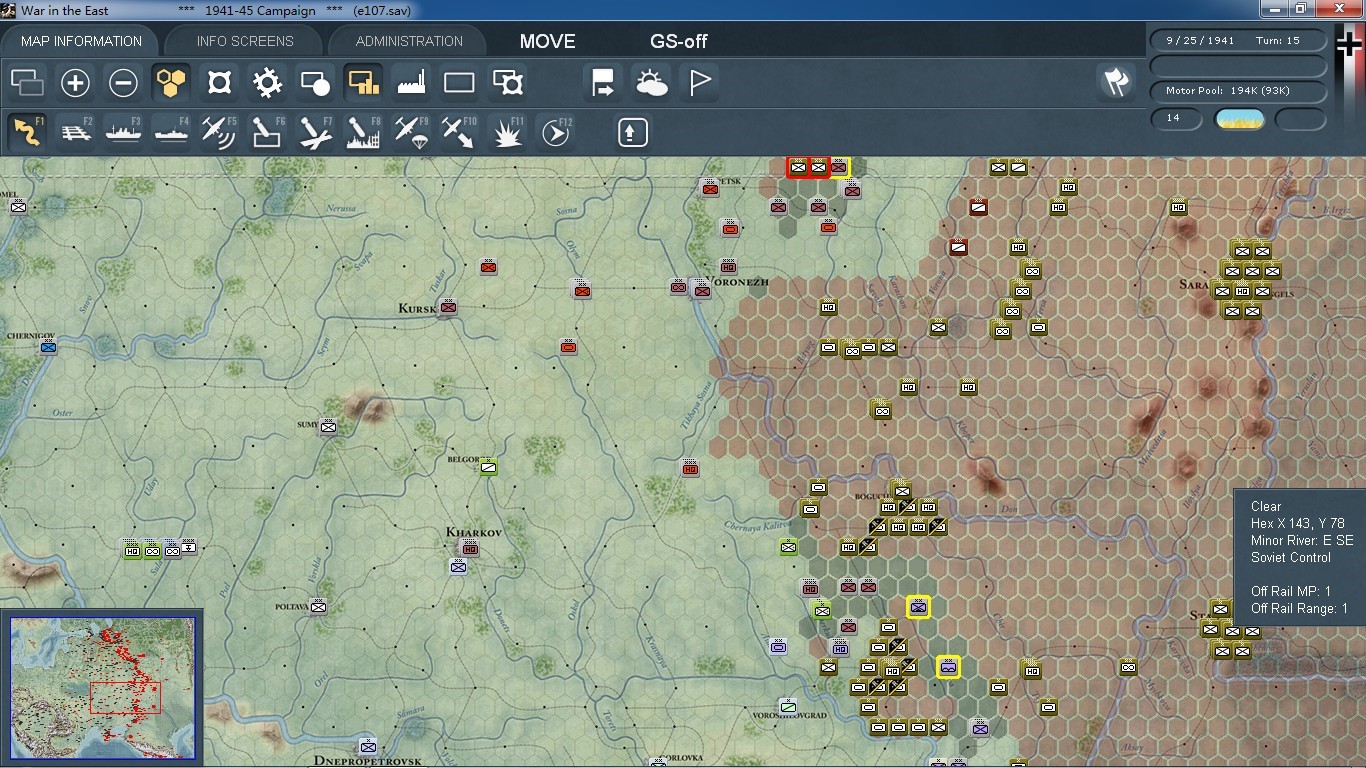This screenshot has height=768, width=1366.
Task: Select the red HQ counter at Kharkov
Action: tap(469, 548)
